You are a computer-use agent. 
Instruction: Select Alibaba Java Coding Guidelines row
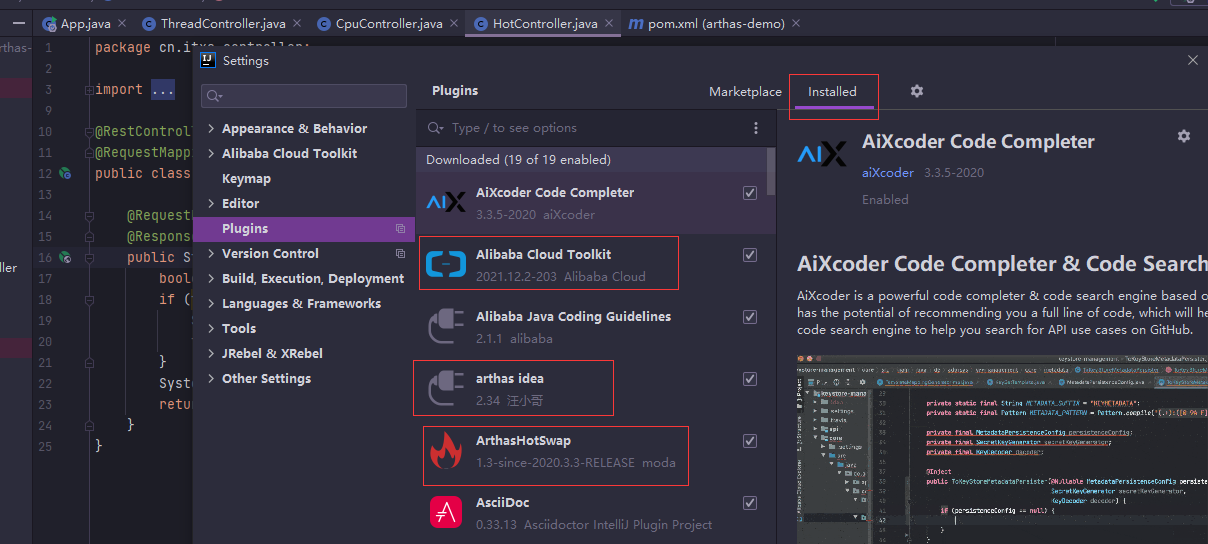[591, 327]
